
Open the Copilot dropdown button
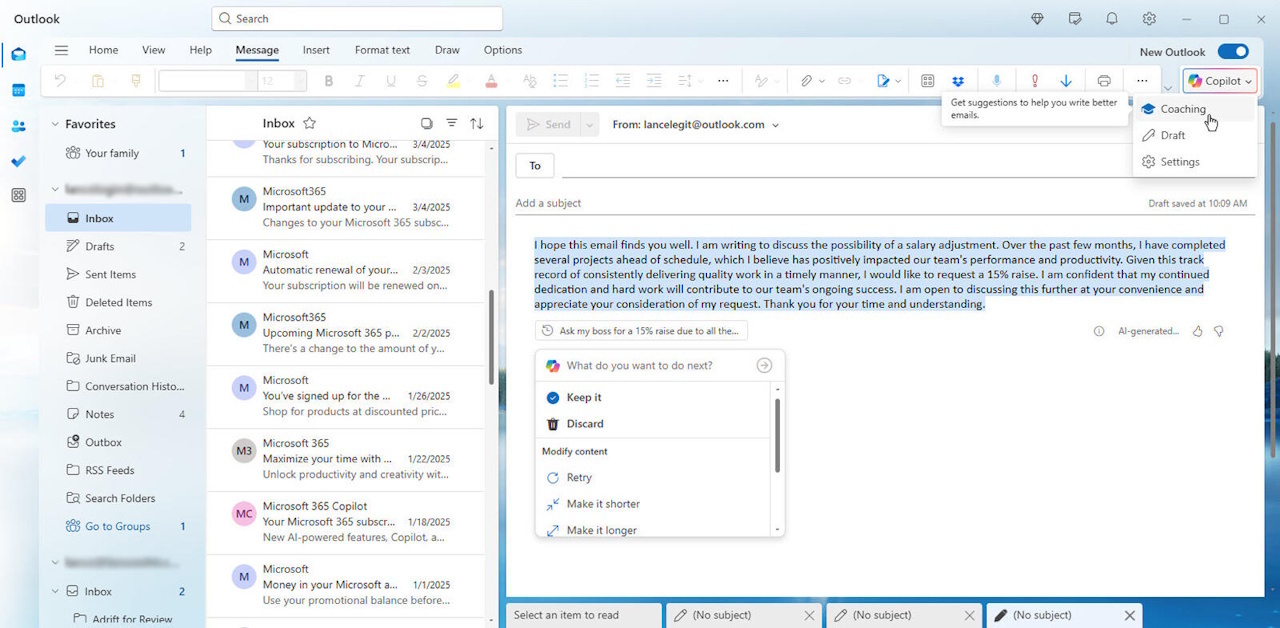pyautogui.click(x=1219, y=81)
